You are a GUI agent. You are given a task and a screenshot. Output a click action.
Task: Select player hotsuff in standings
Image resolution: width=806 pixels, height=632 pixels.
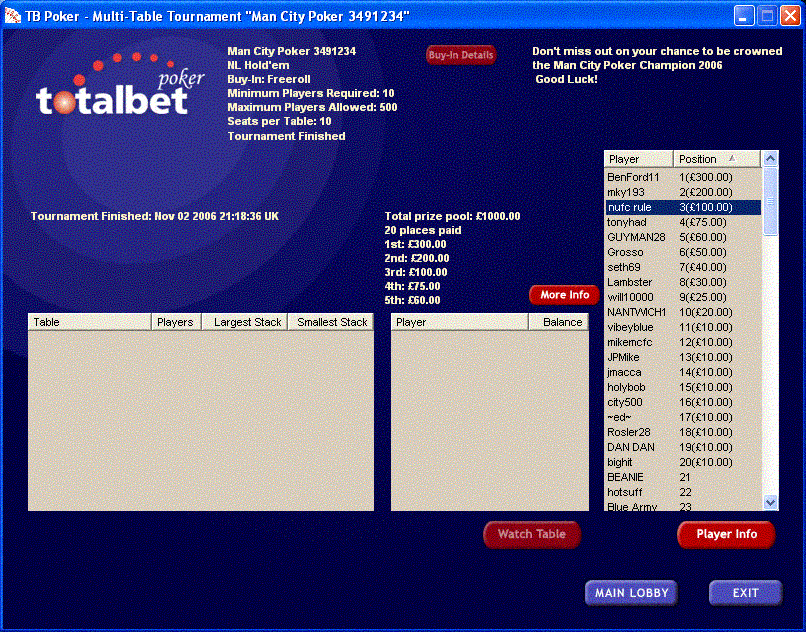625,492
